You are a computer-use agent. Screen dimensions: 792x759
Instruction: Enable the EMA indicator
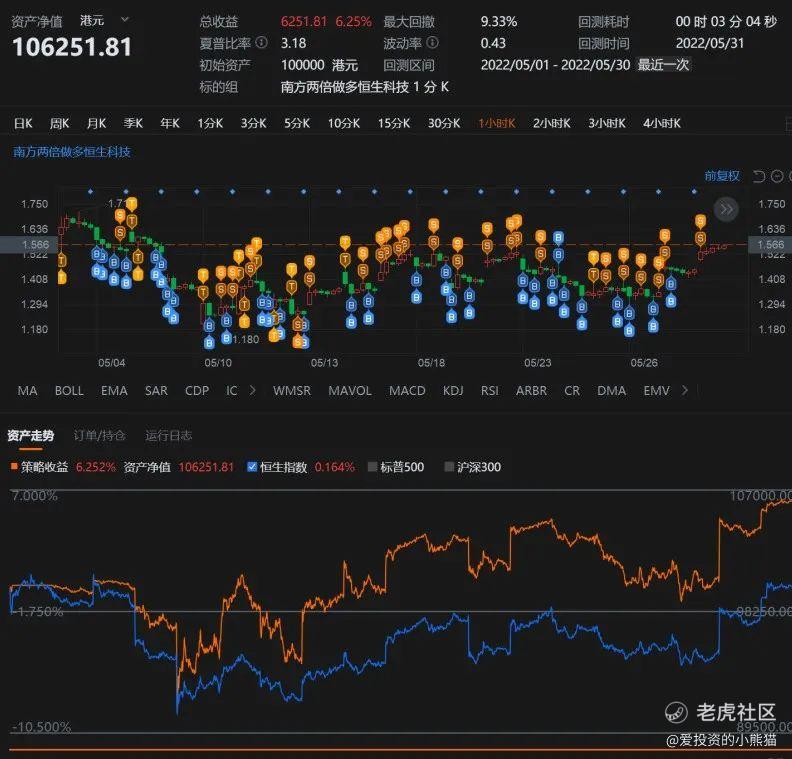114,391
